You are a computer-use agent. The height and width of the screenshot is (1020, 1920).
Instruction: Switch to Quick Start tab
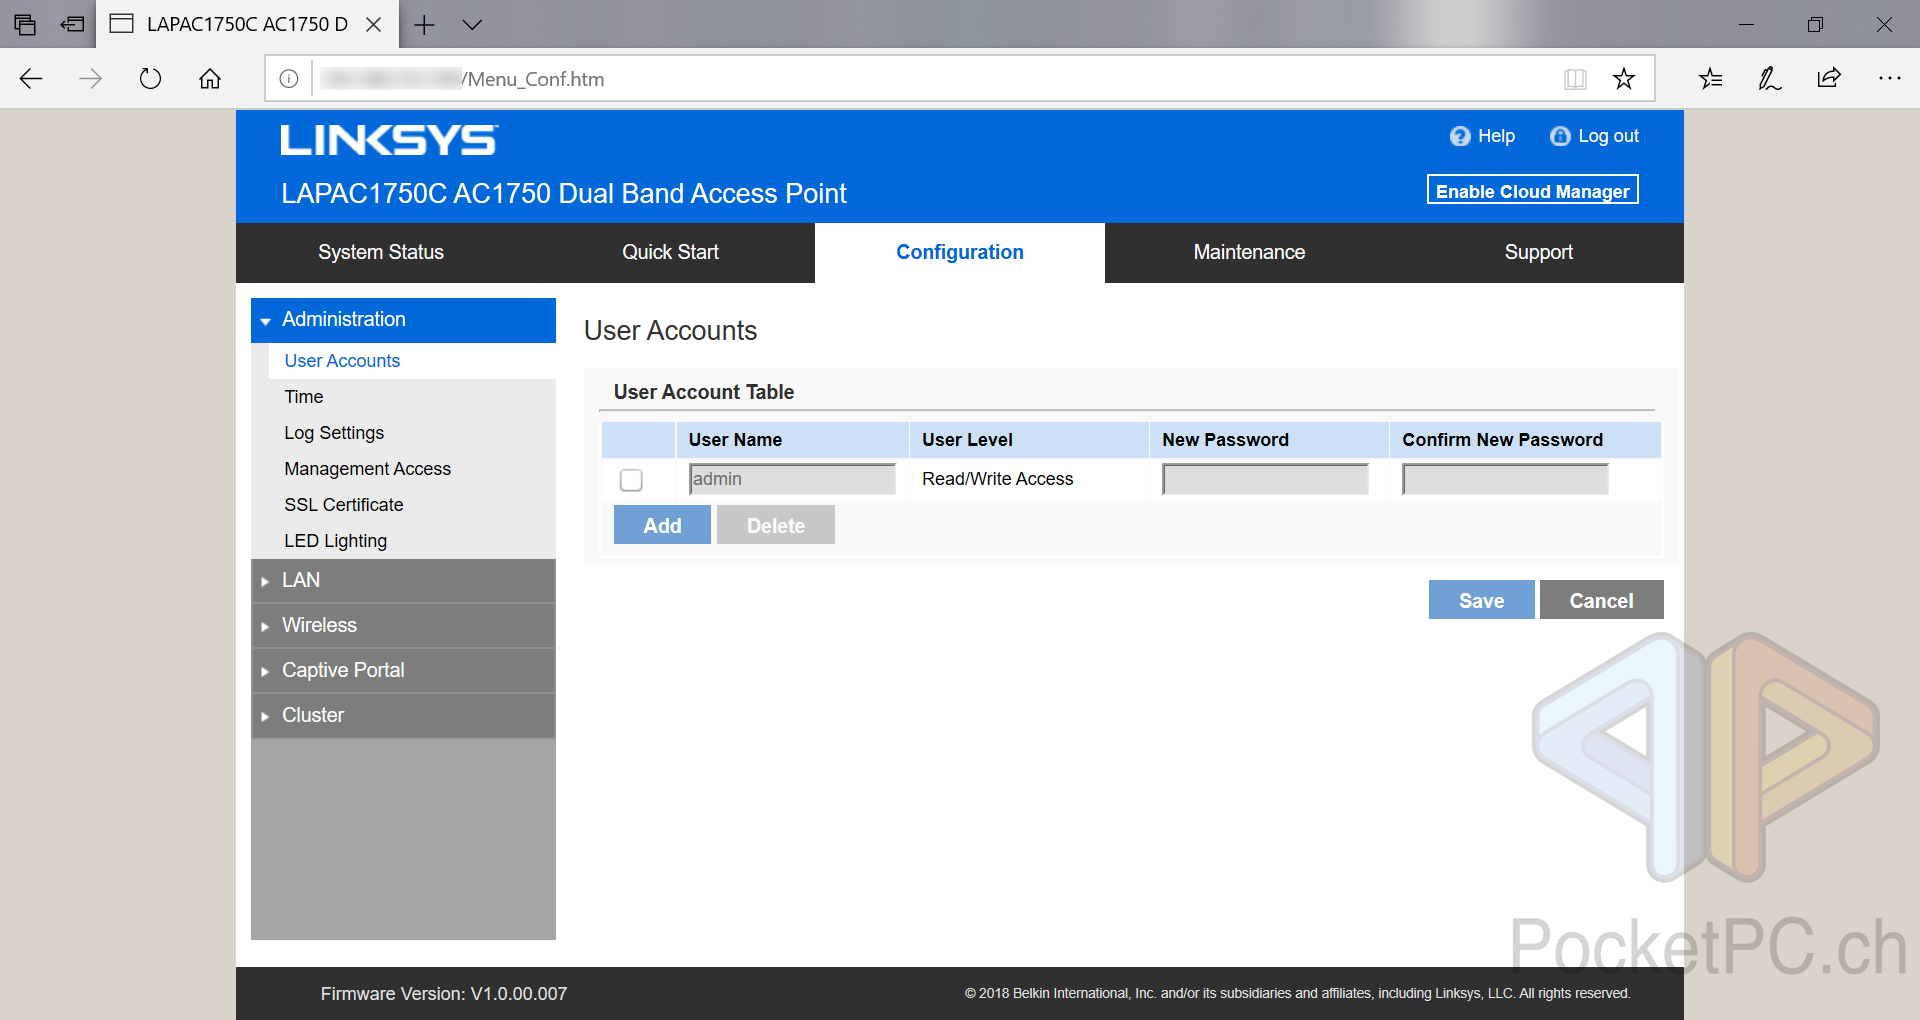pyautogui.click(x=670, y=253)
